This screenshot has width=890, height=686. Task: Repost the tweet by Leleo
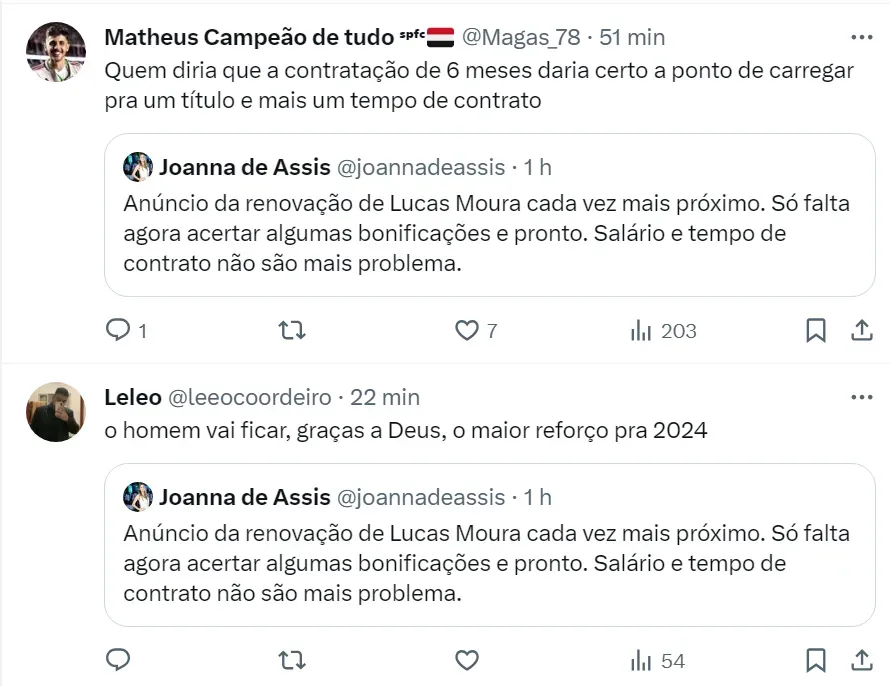click(291, 660)
